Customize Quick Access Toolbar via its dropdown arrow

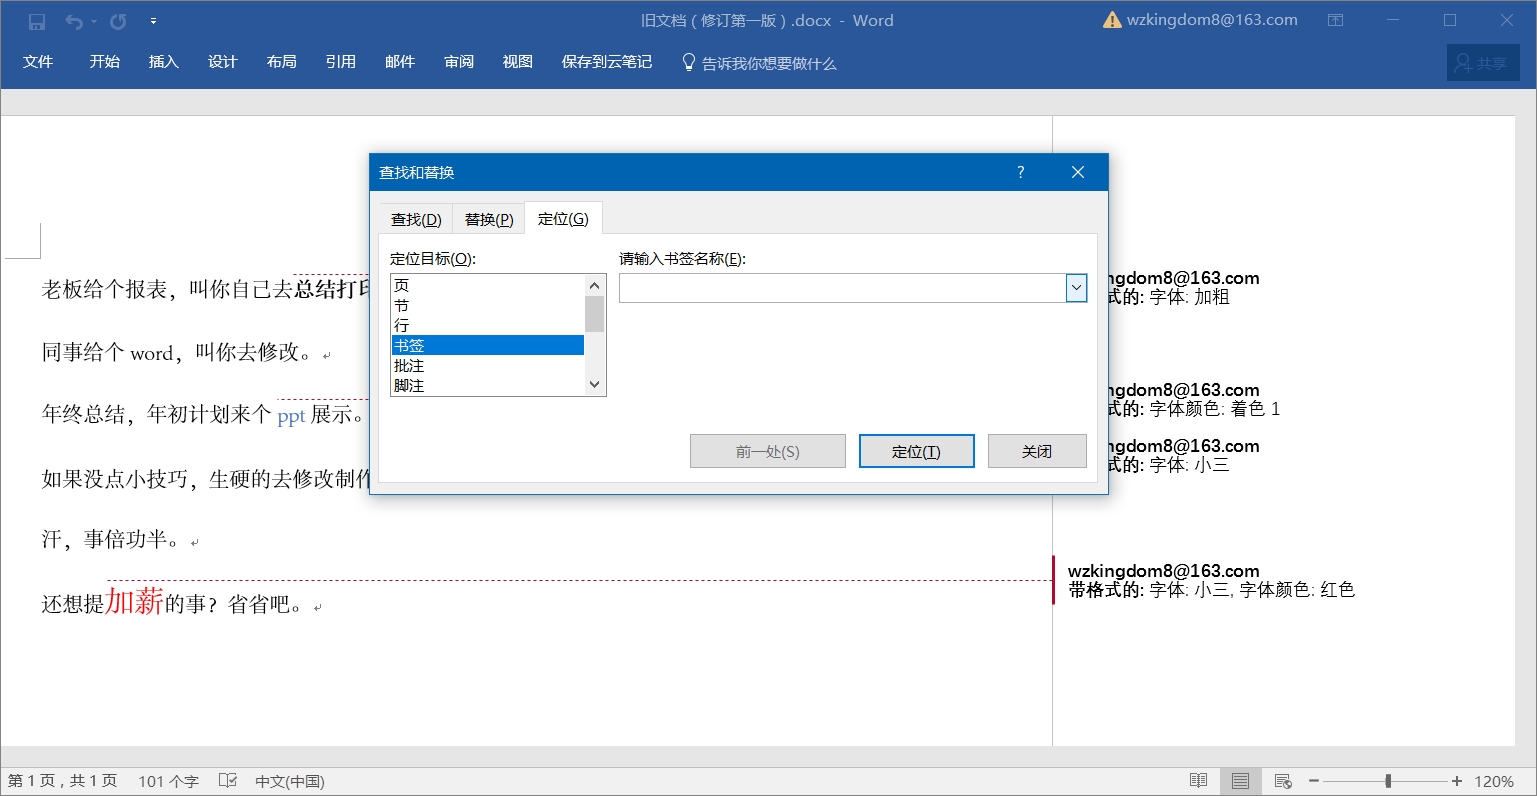tap(153, 20)
